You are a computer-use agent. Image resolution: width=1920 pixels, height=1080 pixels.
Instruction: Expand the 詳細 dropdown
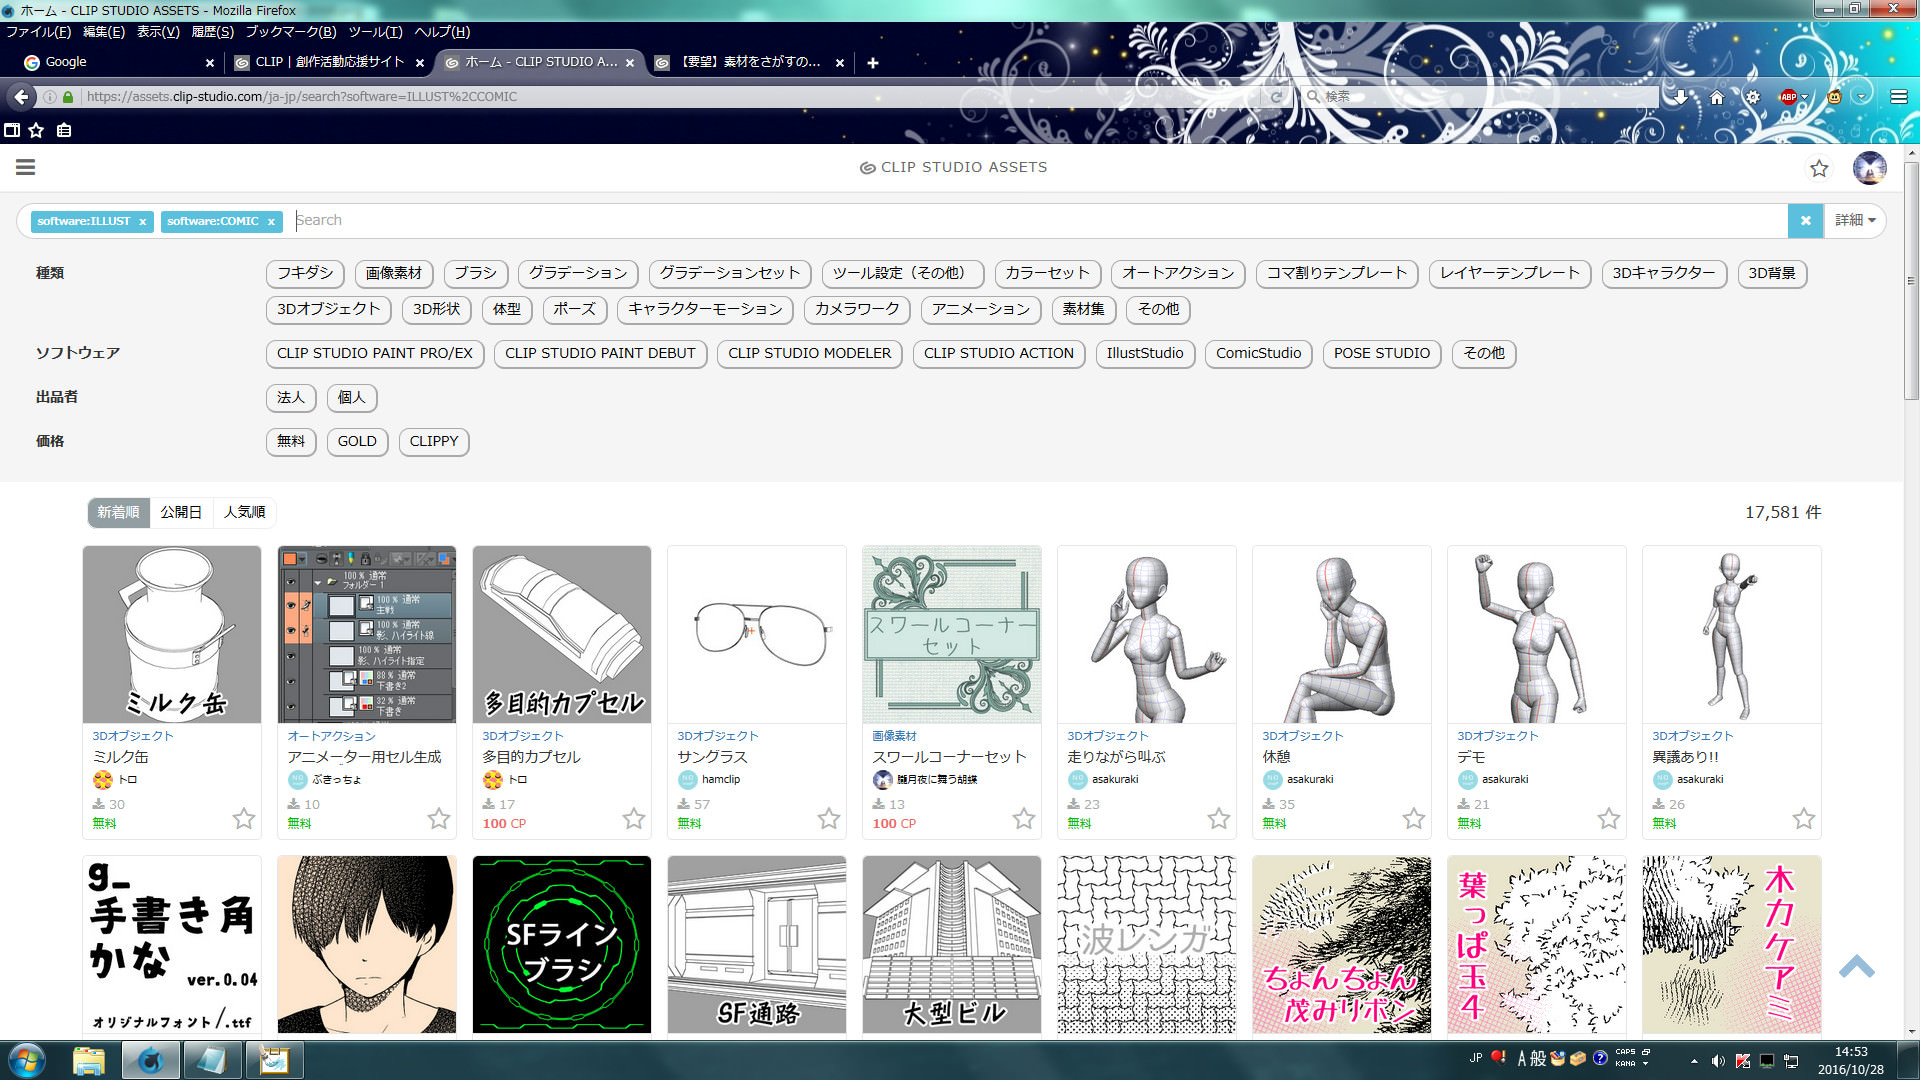coord(1854,221)
